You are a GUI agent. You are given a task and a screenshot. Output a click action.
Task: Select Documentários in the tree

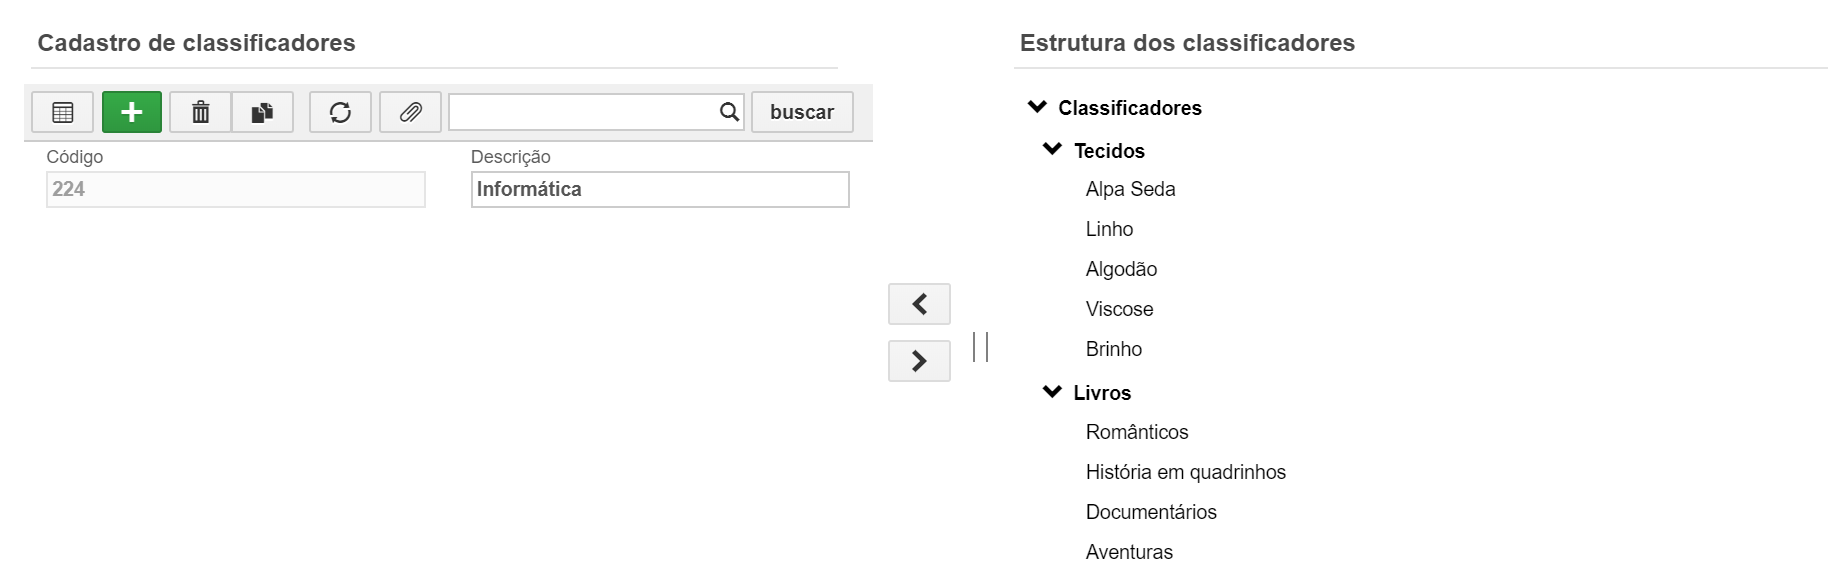(1151, 512)
